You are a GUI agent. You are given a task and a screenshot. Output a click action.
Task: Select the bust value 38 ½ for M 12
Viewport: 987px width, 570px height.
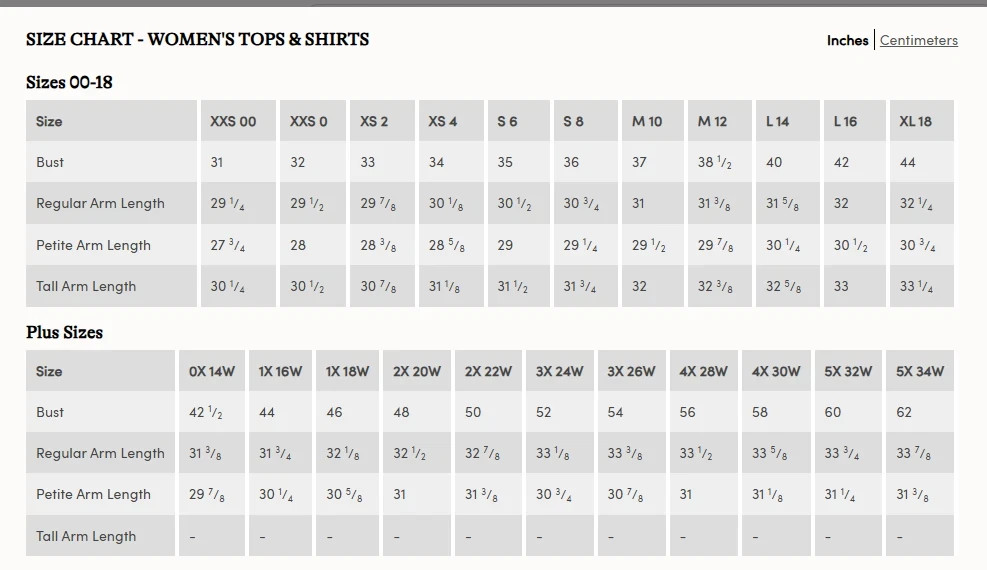pyautogui.click(x=714, y=162)
